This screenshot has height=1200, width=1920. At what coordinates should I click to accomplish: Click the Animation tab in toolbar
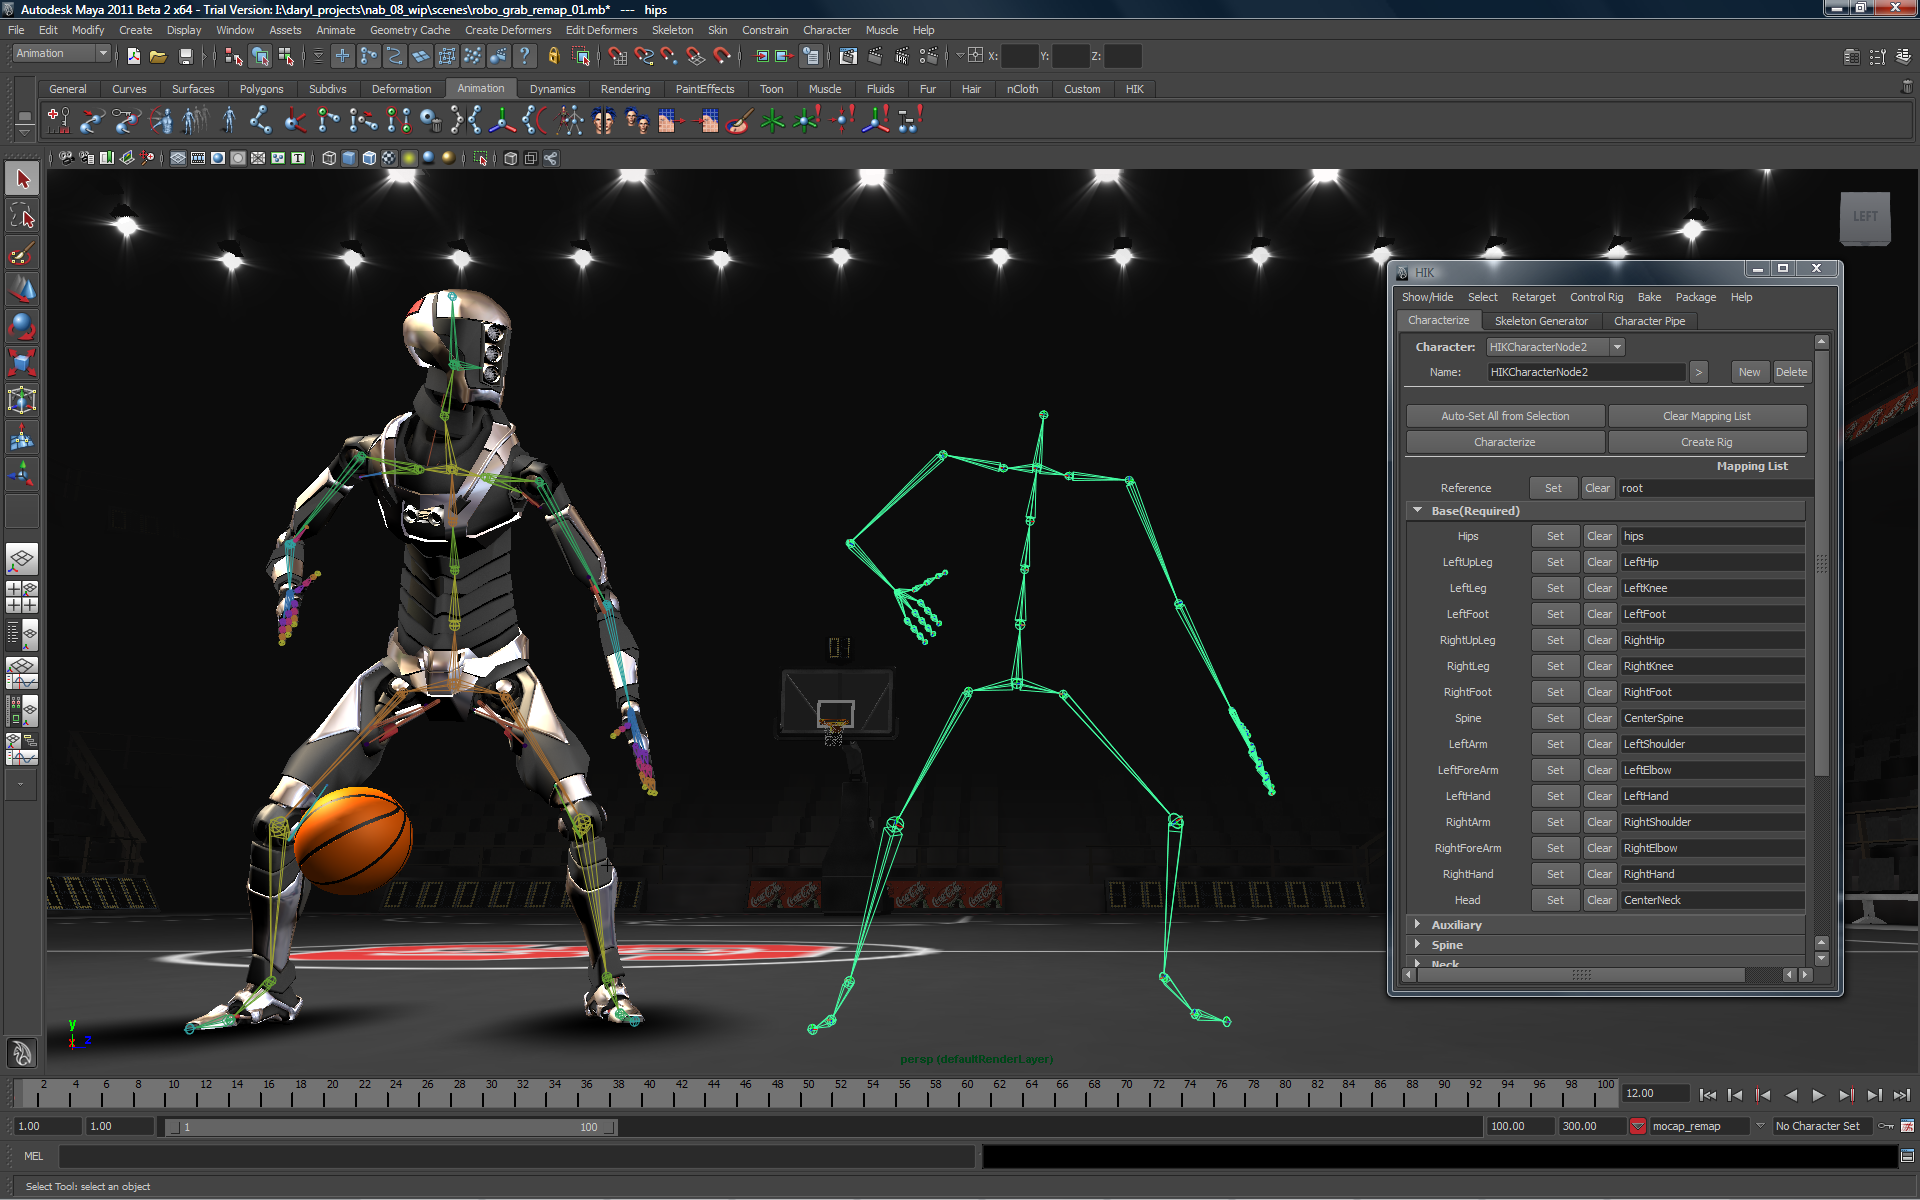(480, 87)
